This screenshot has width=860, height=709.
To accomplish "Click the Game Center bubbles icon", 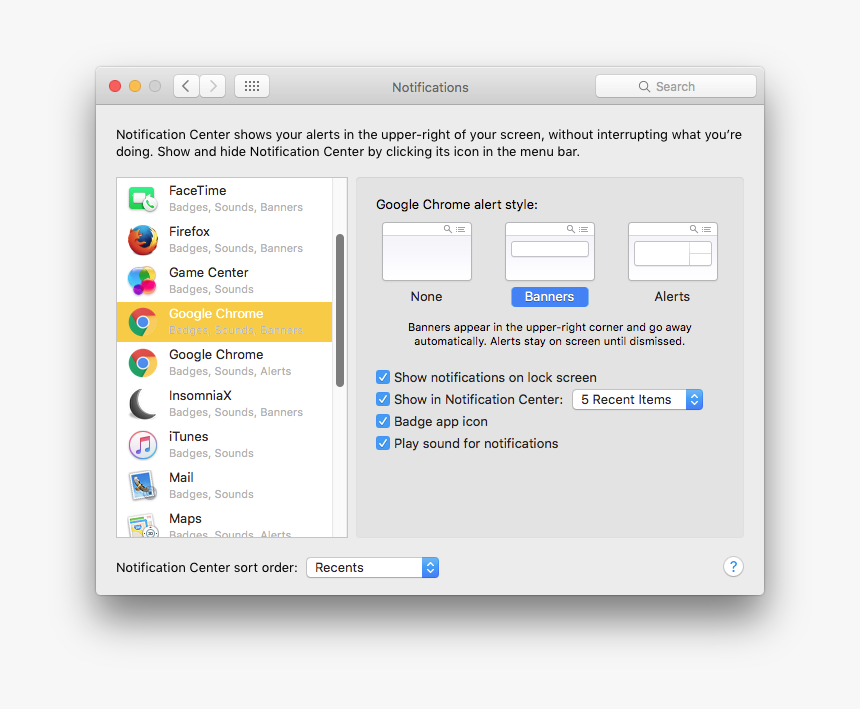I will click(143, 281).
